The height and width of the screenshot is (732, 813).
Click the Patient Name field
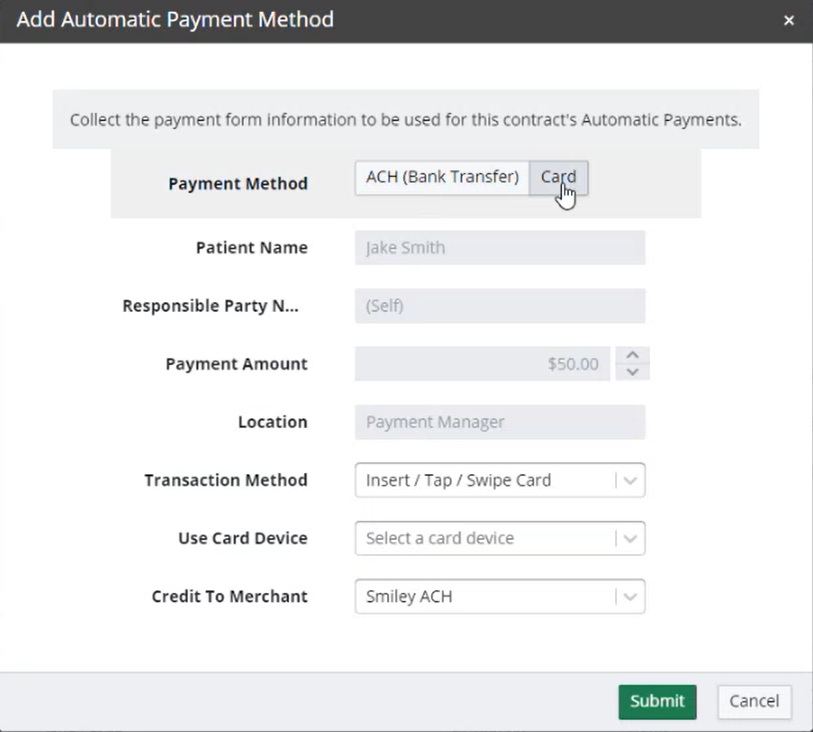[499, 247]
